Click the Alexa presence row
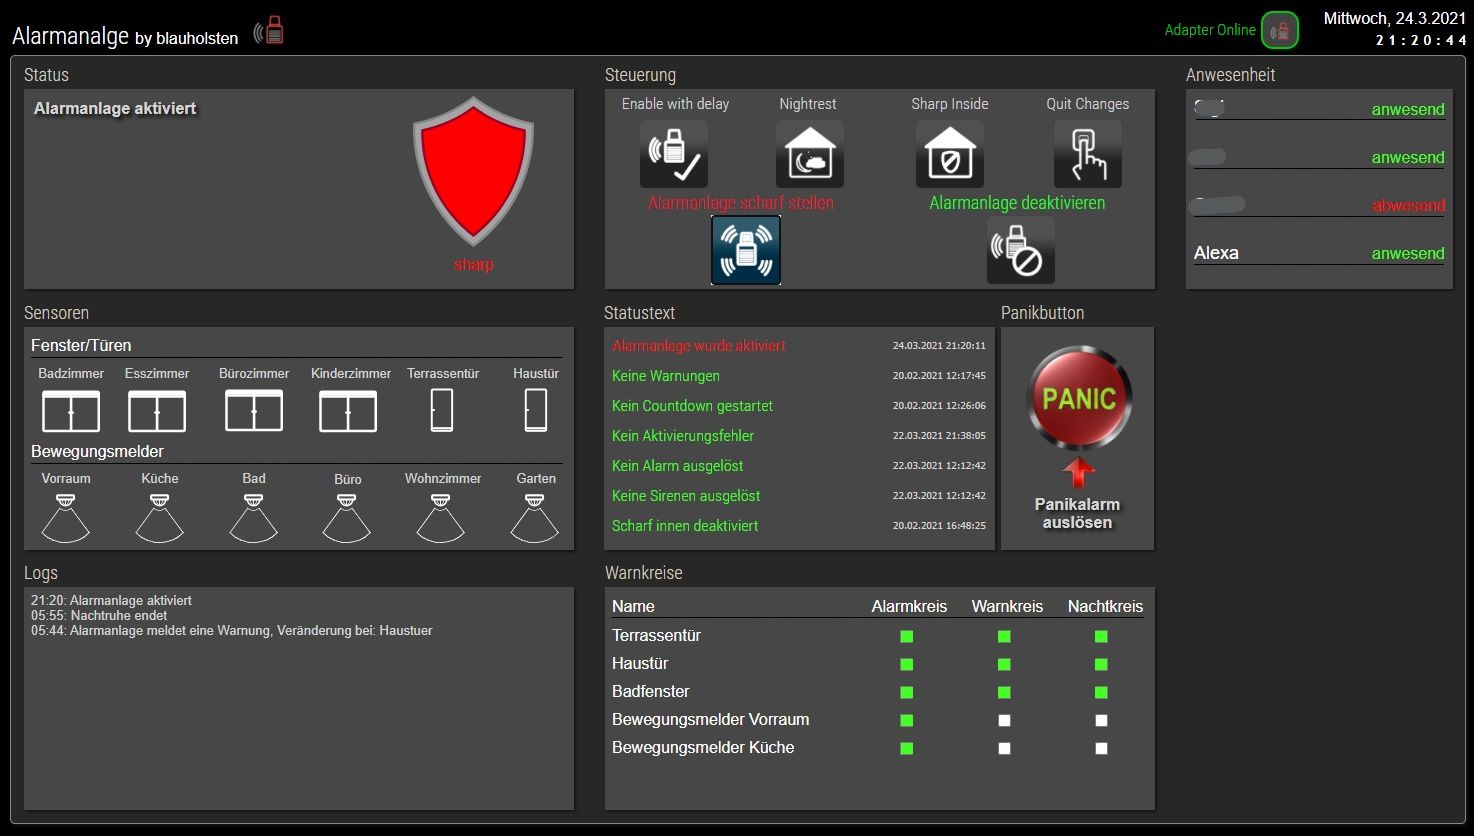 (1319, 253)
